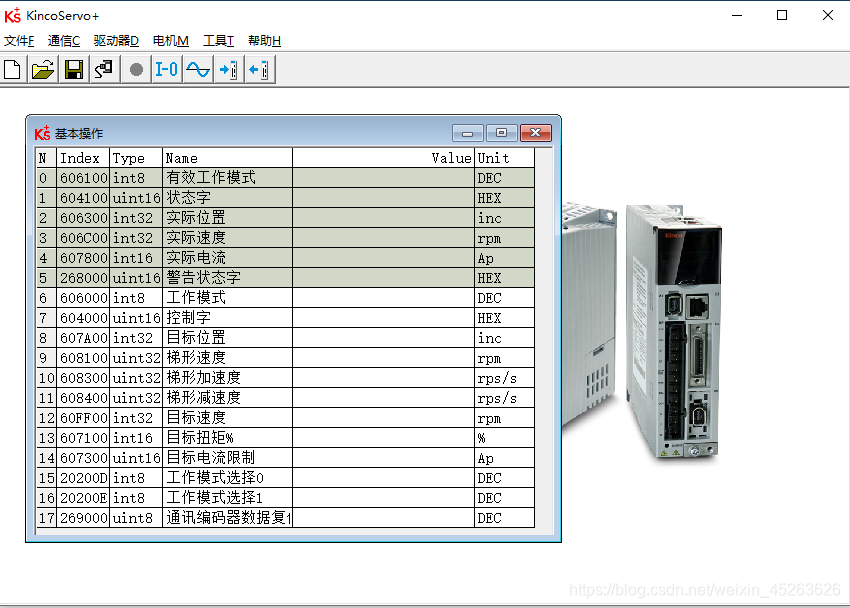Image resolution: width=850 pixels, height=608 pixels.
Task: Open the 工具T menu
Action: [218, 41]
